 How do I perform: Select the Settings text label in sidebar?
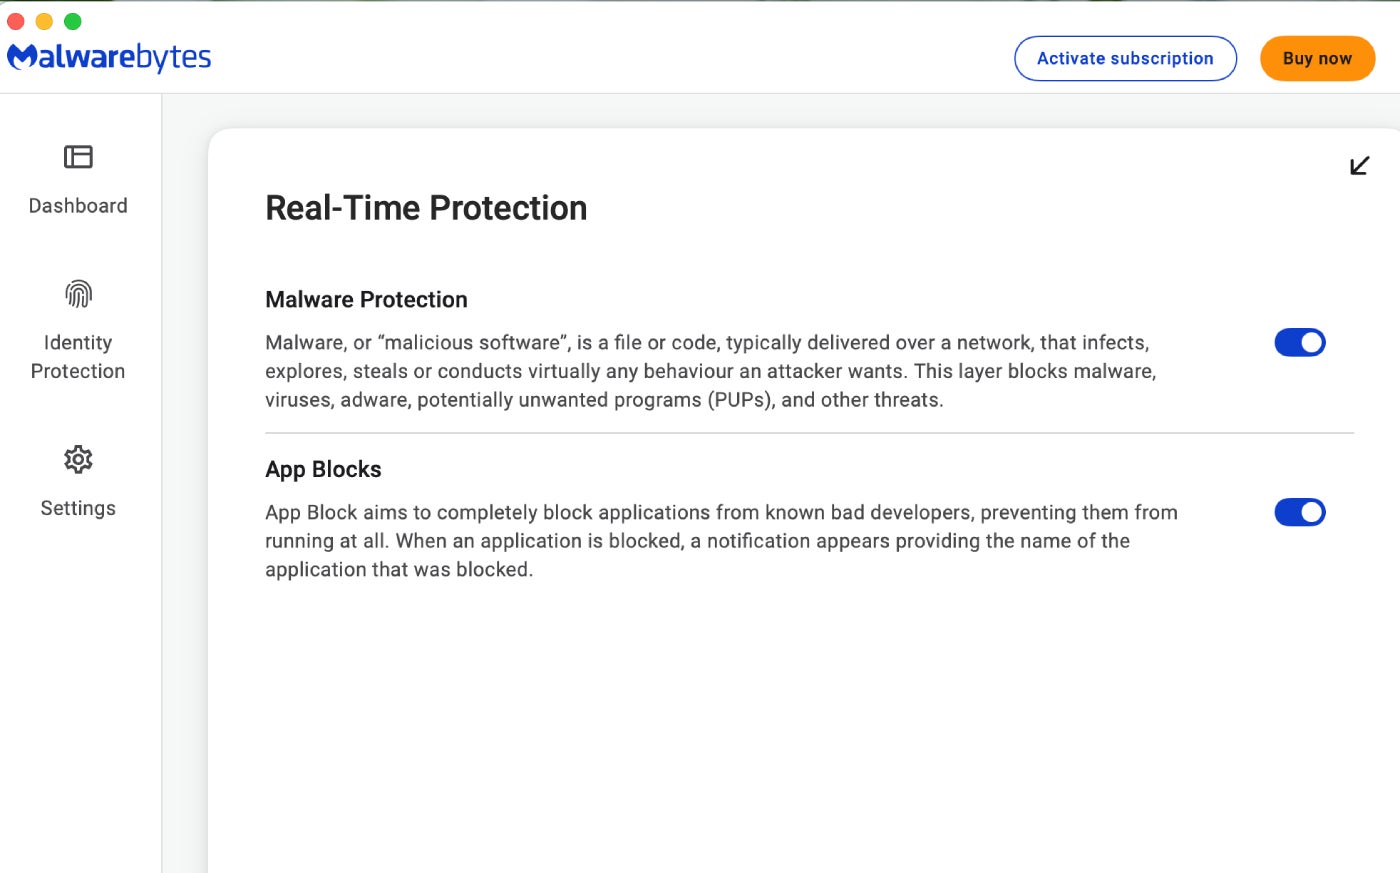point(78,508)
